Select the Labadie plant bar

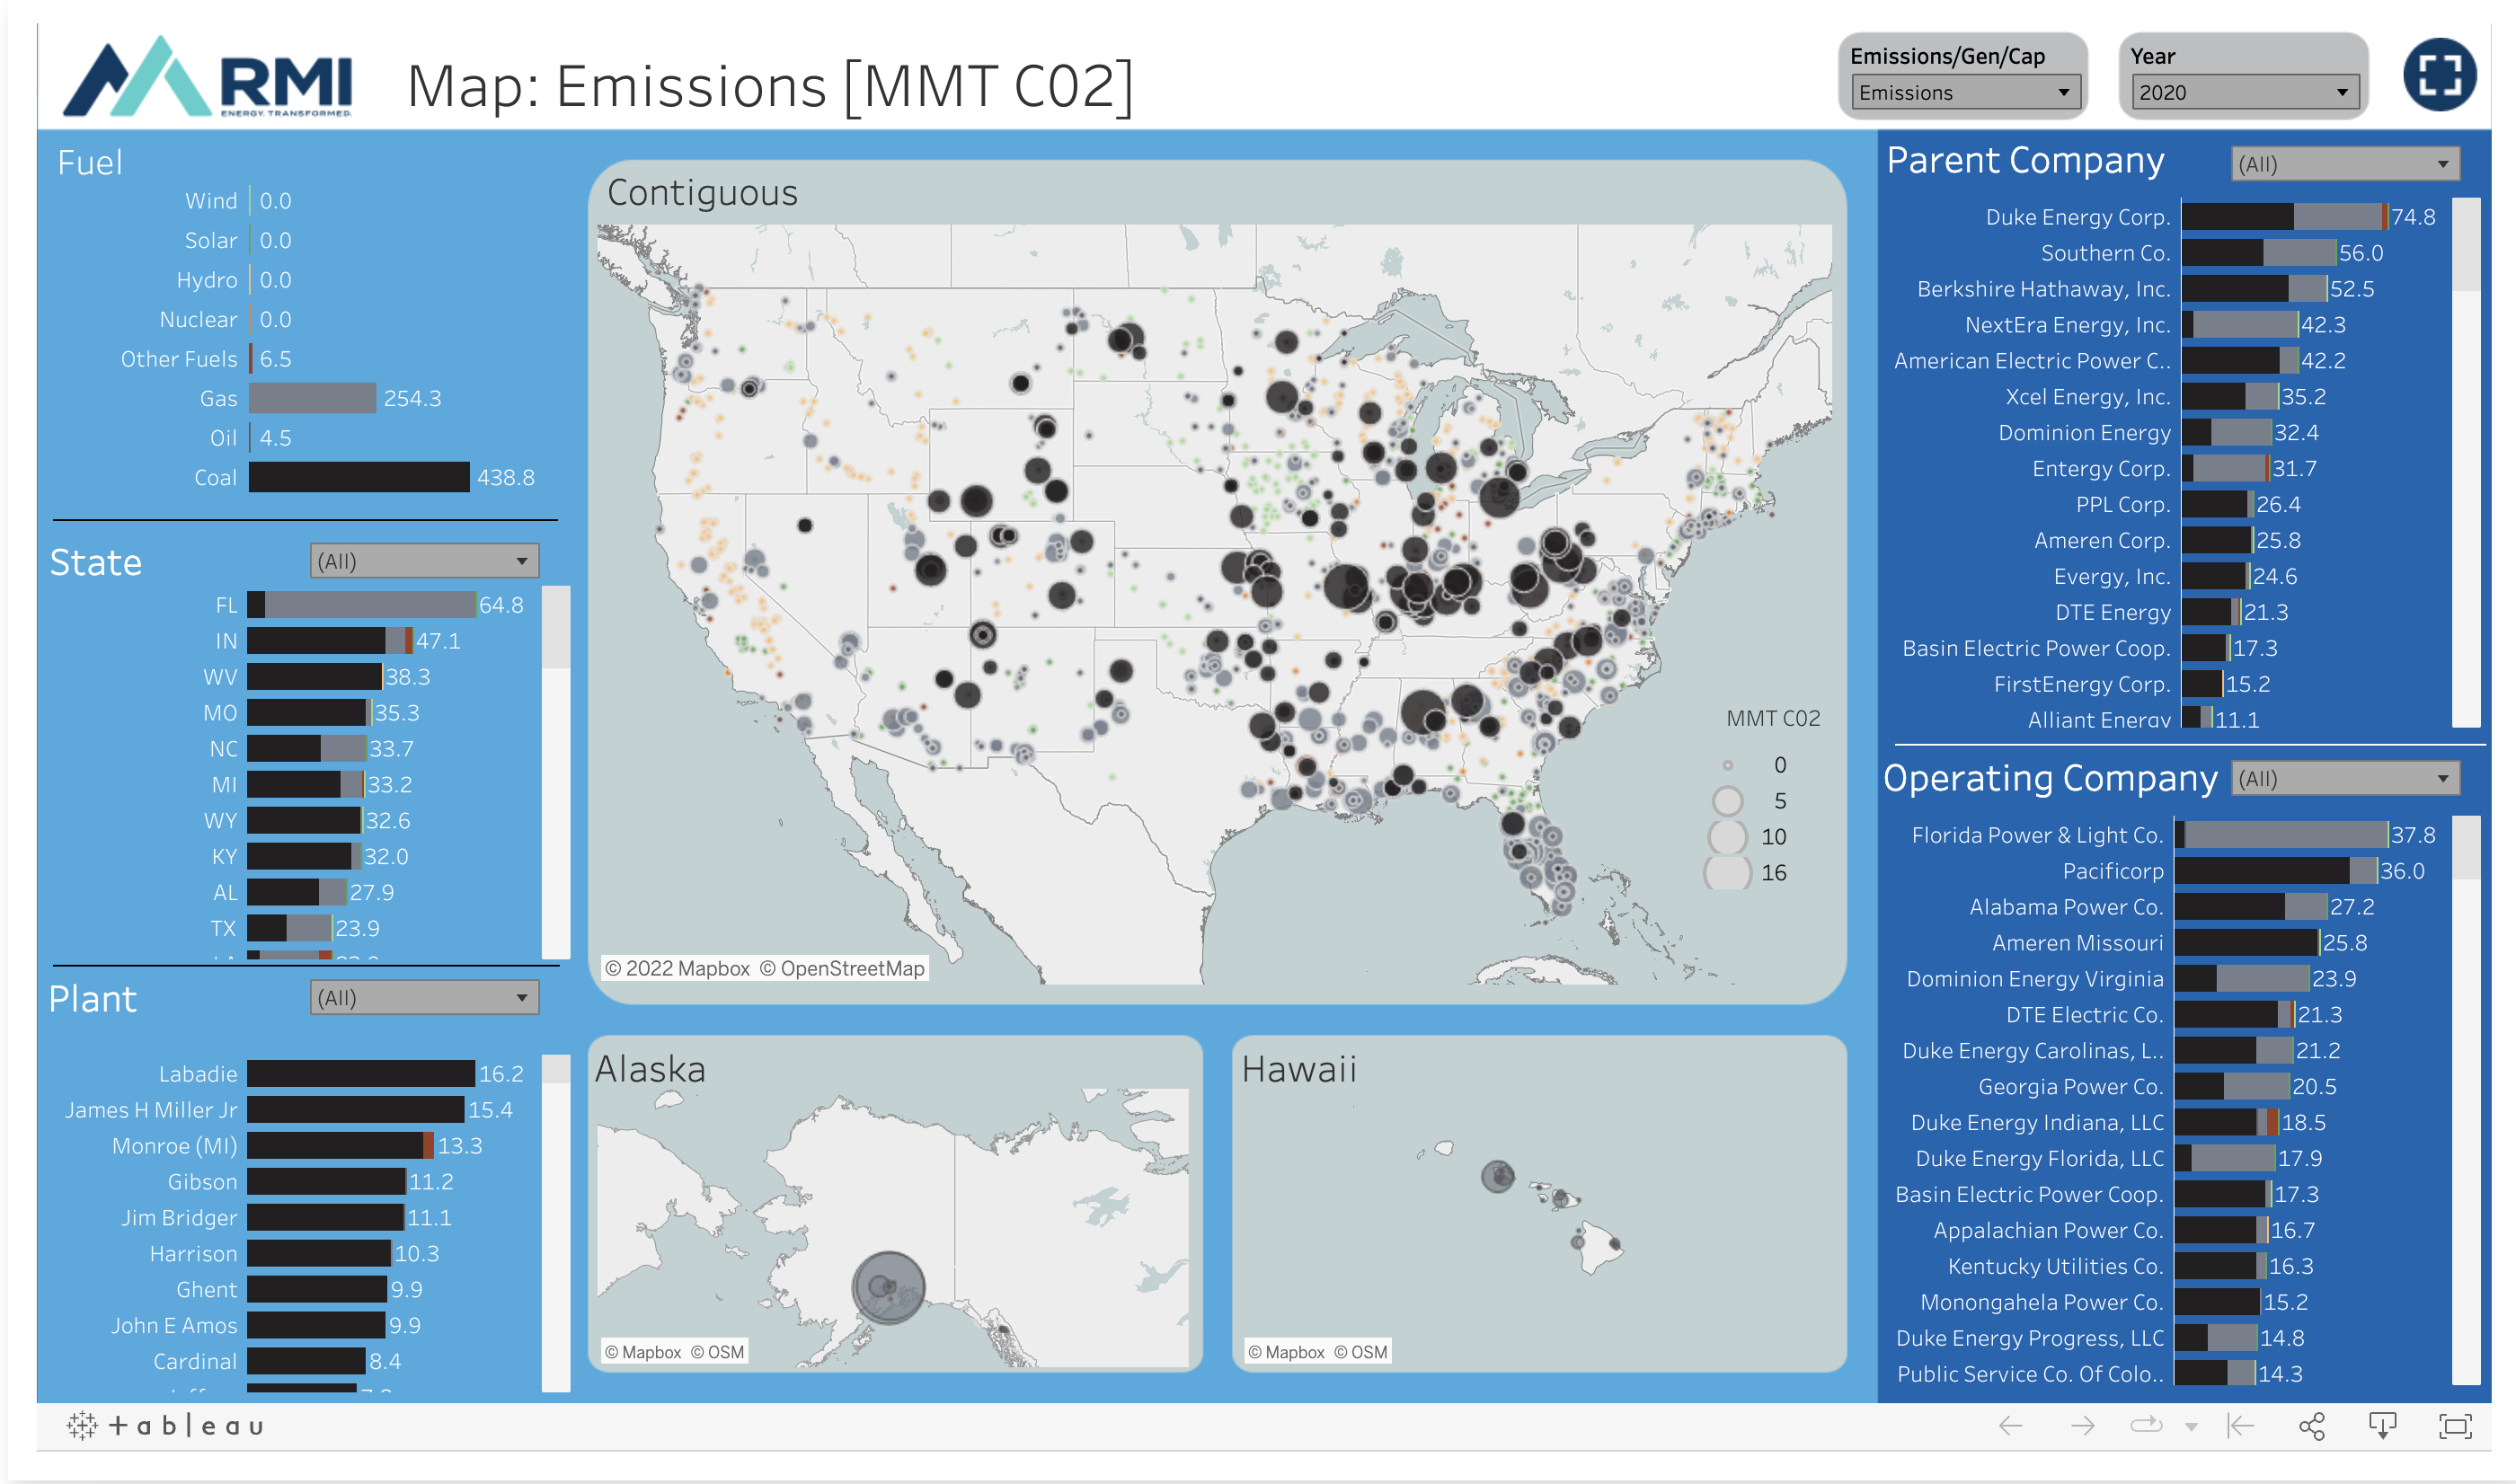pyautogui.click(x=361, y=1073)
